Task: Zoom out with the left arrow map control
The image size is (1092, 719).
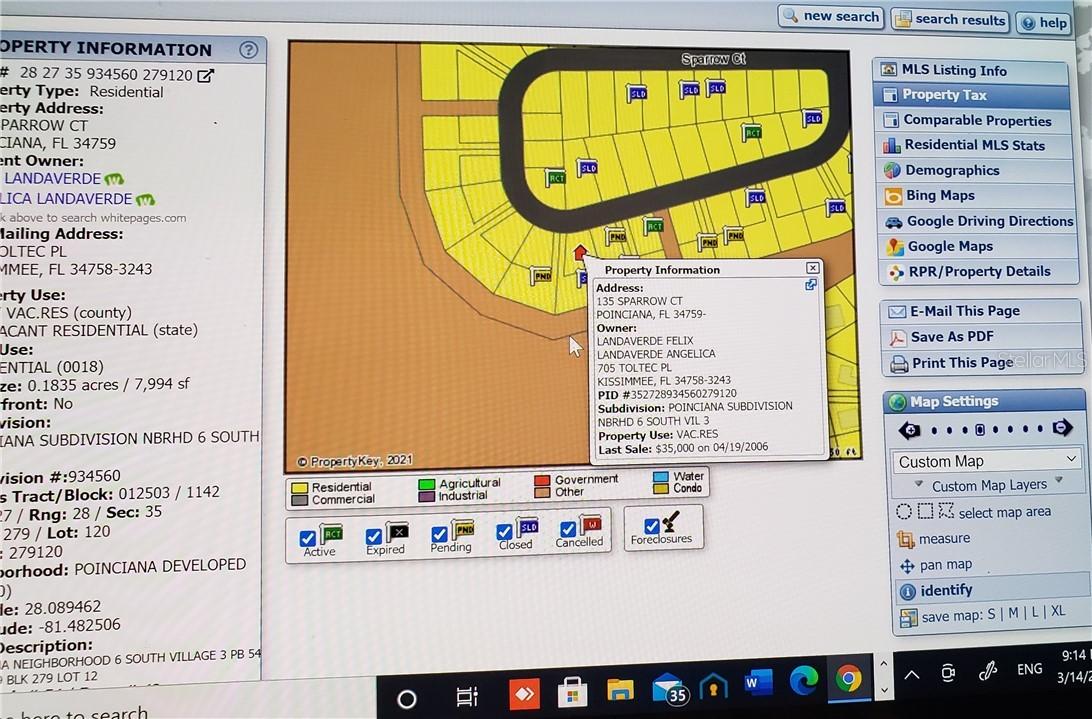Action: (x=909, y=430)
